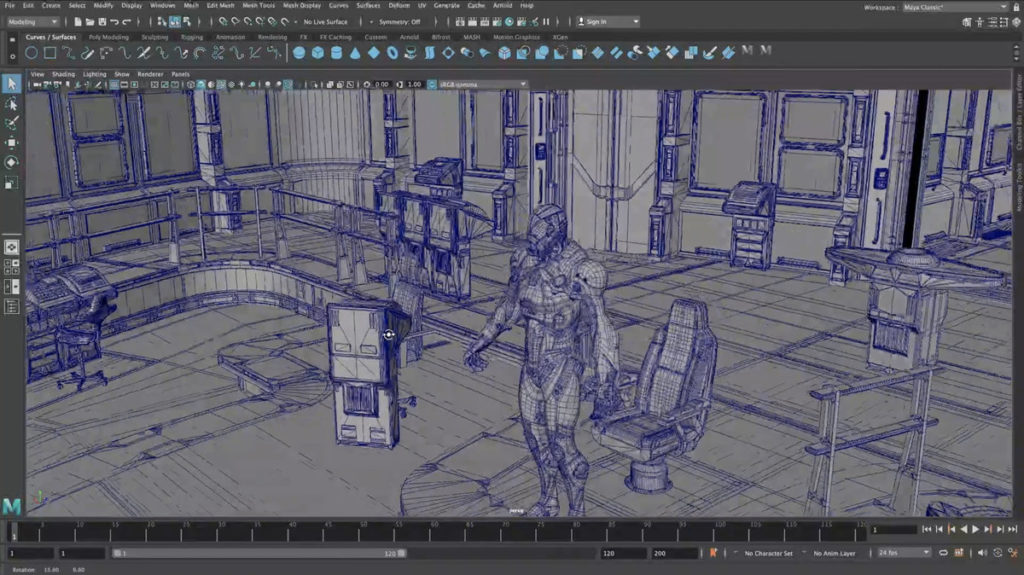Toggle Symmetry: Off setting
The height and width of the screenshot is (575, 1024).
[x=400, y=22]
